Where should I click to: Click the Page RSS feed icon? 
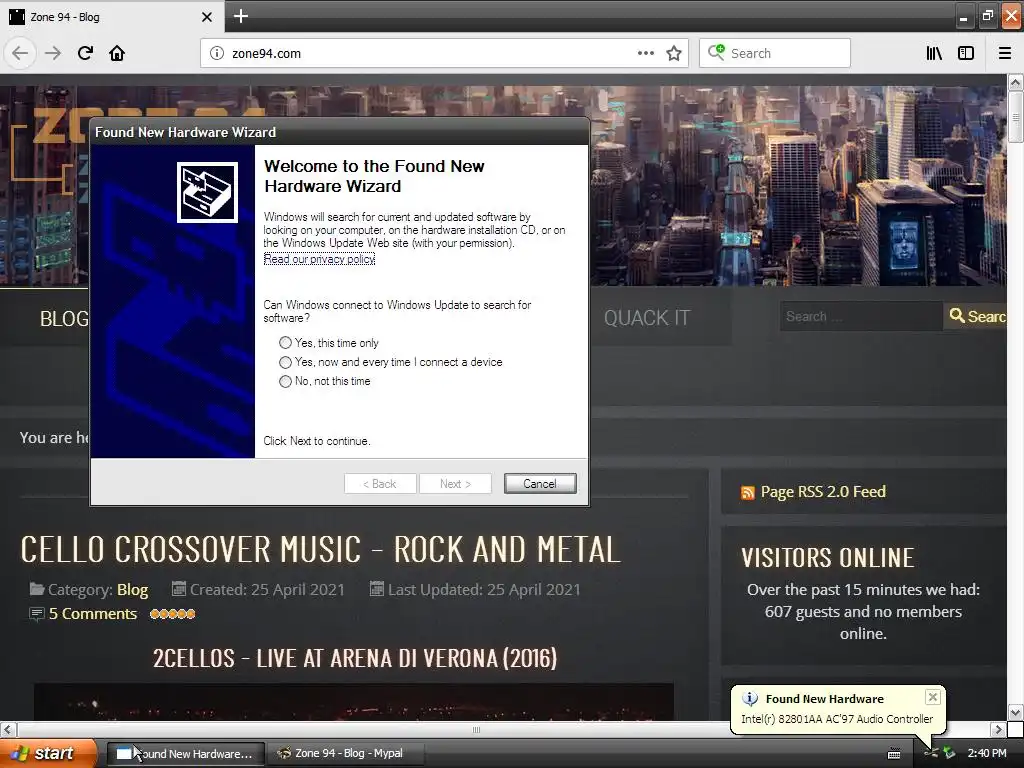coord(748,492)
